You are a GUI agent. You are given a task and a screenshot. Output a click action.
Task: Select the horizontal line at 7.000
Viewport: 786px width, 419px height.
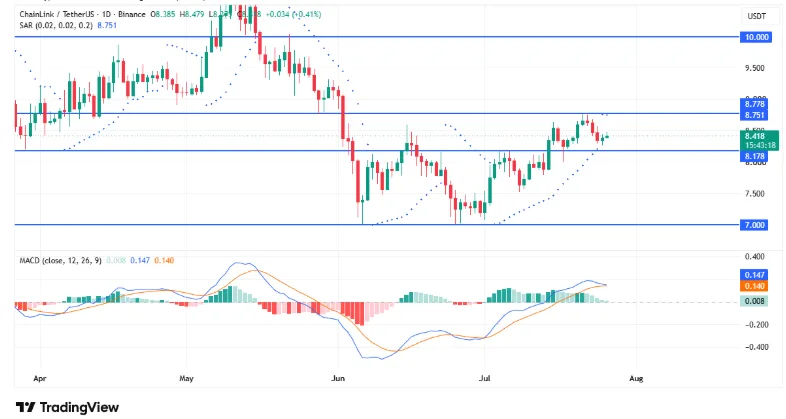tap(377, 225)
